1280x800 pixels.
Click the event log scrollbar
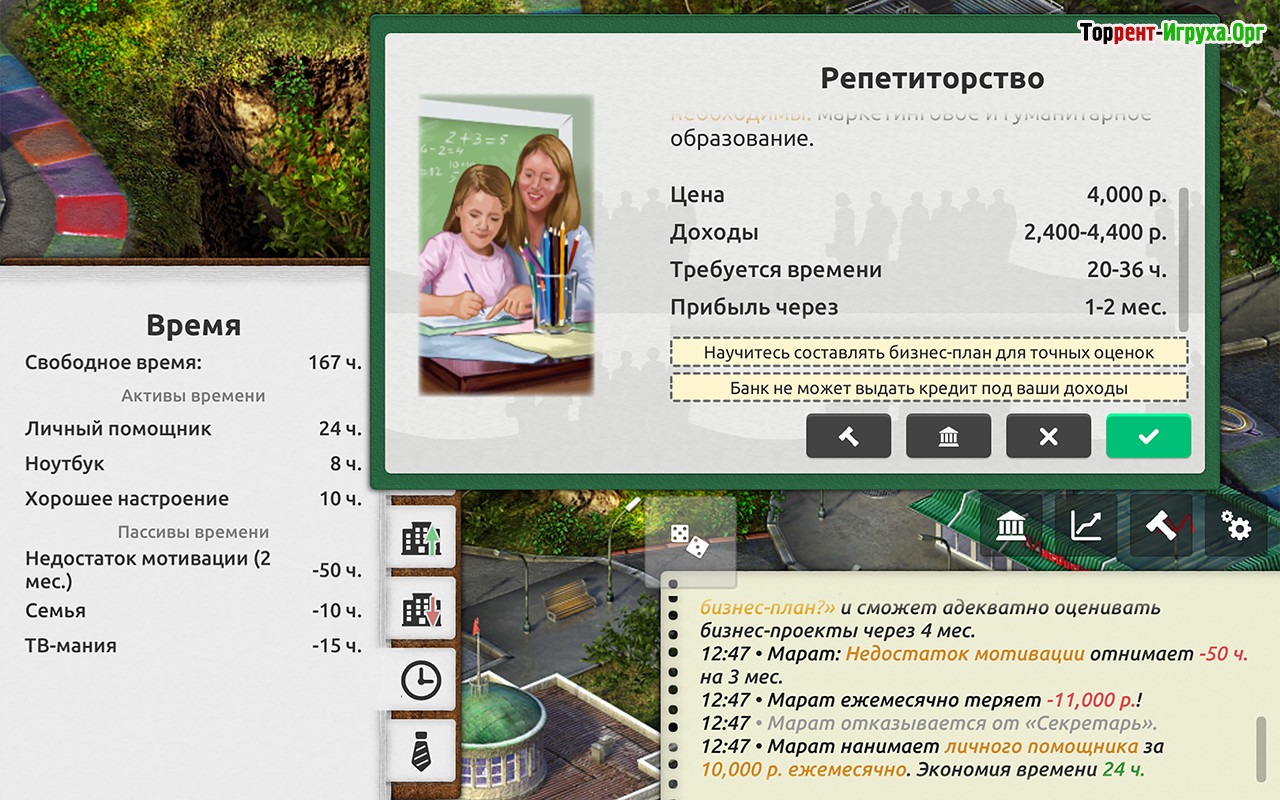point(1260,745)
